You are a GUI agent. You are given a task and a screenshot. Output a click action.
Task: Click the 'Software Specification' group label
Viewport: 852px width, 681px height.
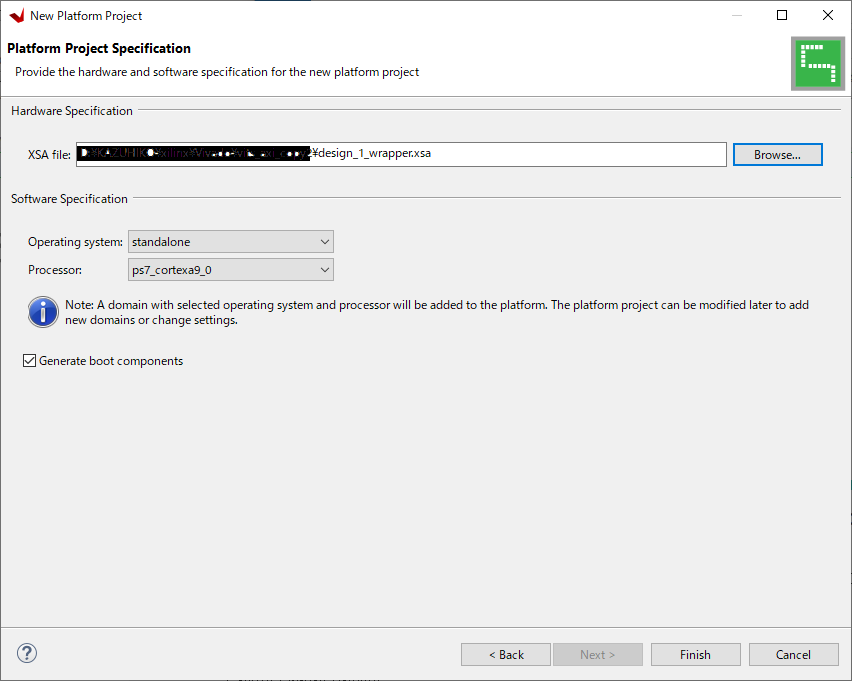pyautogui.click(x=69, y=199)
